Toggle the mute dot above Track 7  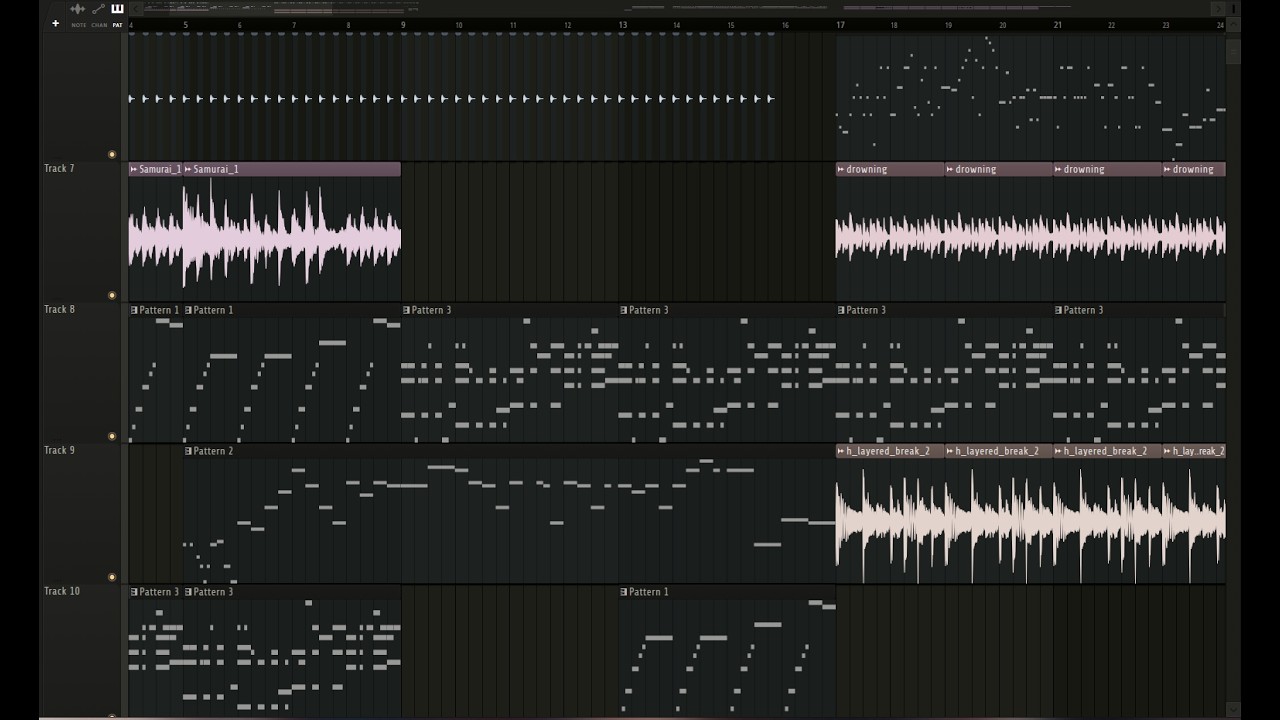(x=112, y=155)
